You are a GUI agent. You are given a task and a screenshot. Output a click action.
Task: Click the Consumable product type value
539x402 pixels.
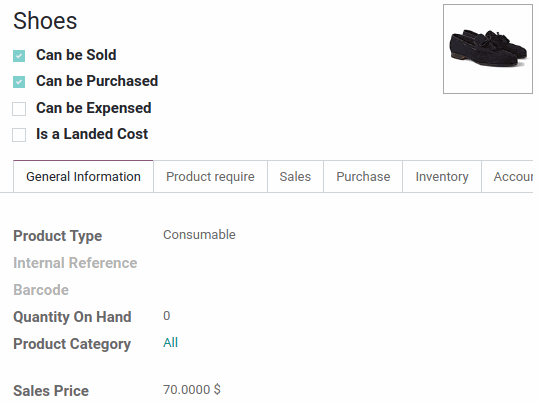tap(199, 235)
